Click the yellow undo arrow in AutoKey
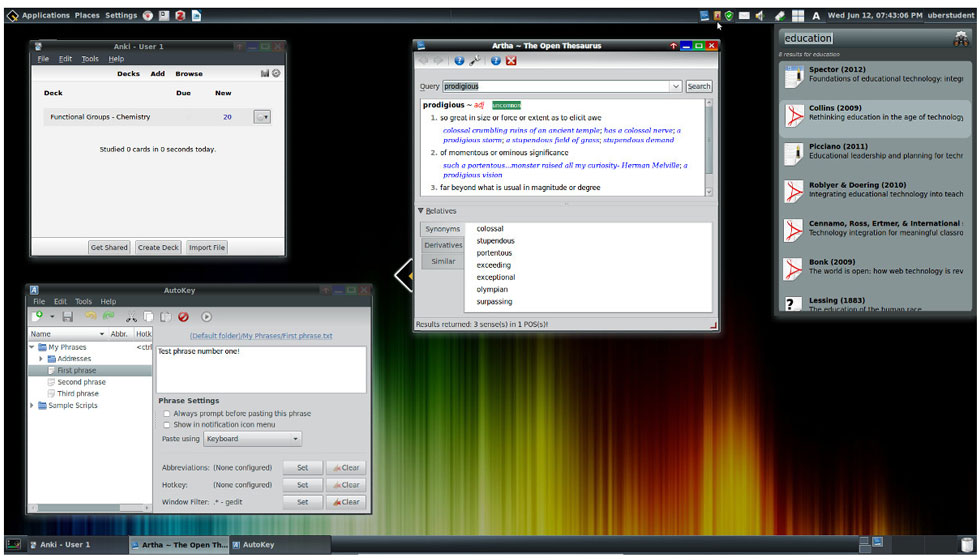The image size is (980, 560). (91, 317)
